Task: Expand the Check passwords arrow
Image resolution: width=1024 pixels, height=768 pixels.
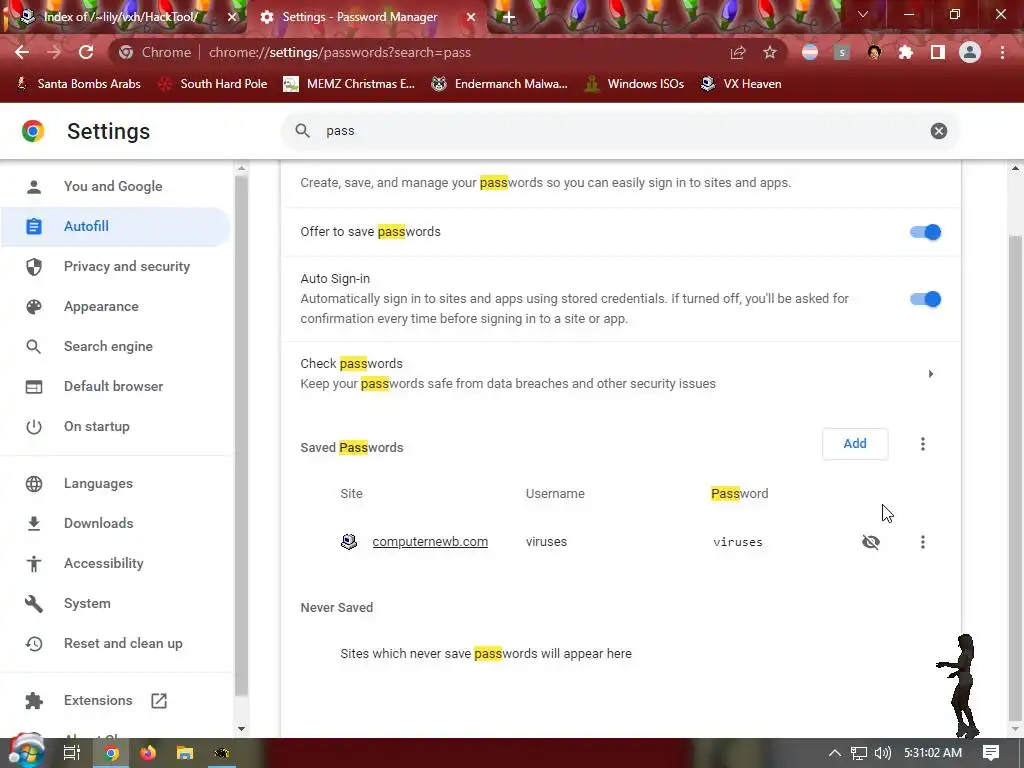Action: click(931, 374)
